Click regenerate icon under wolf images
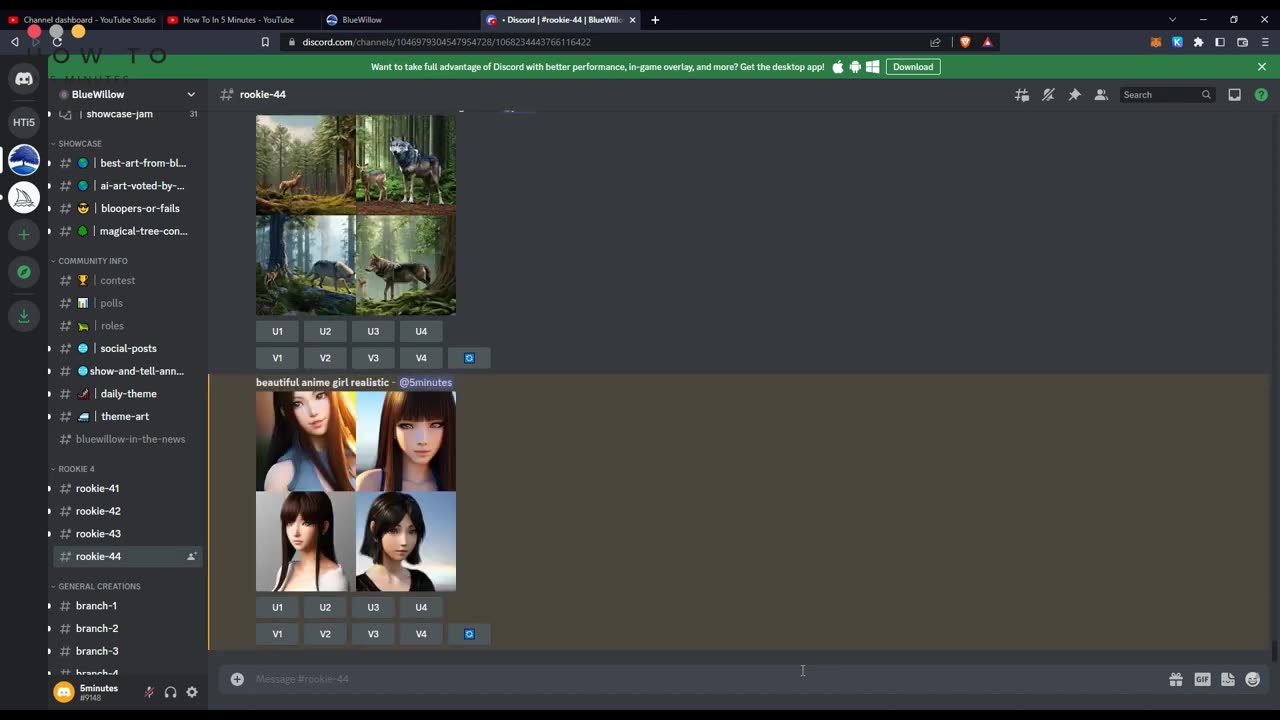 [469, 358]
